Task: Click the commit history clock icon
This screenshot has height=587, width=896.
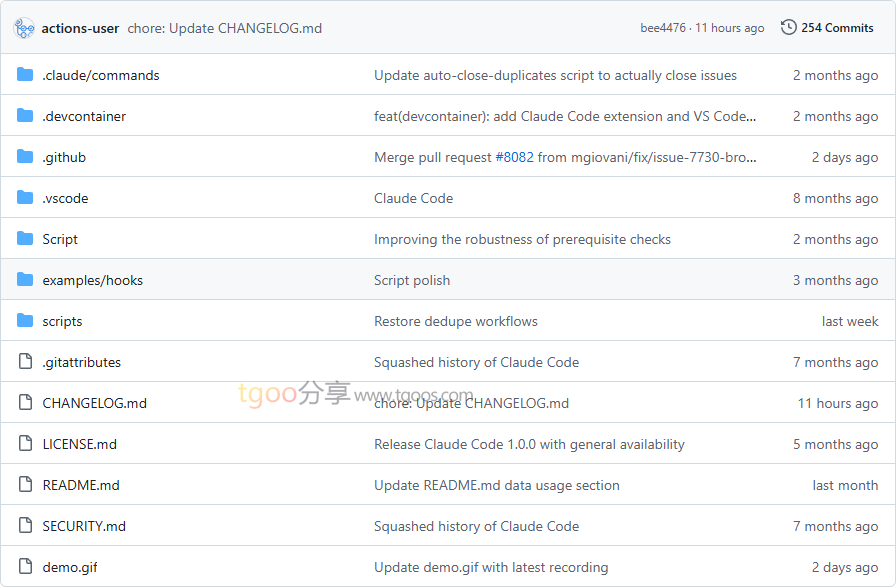Action: (x=789, y=28)
